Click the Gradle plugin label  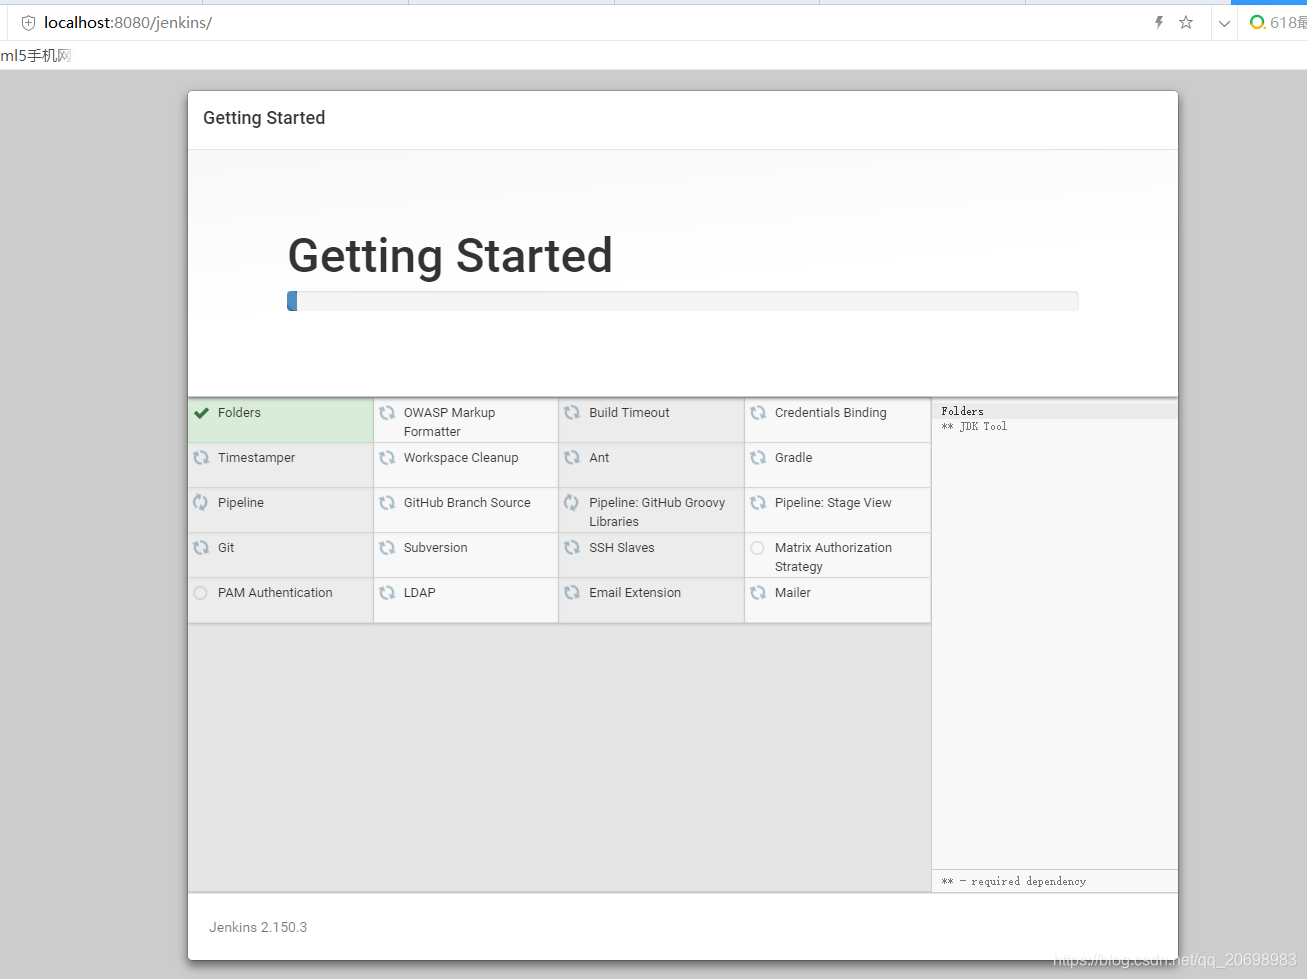pyautogui.click(x=793, y=458)
